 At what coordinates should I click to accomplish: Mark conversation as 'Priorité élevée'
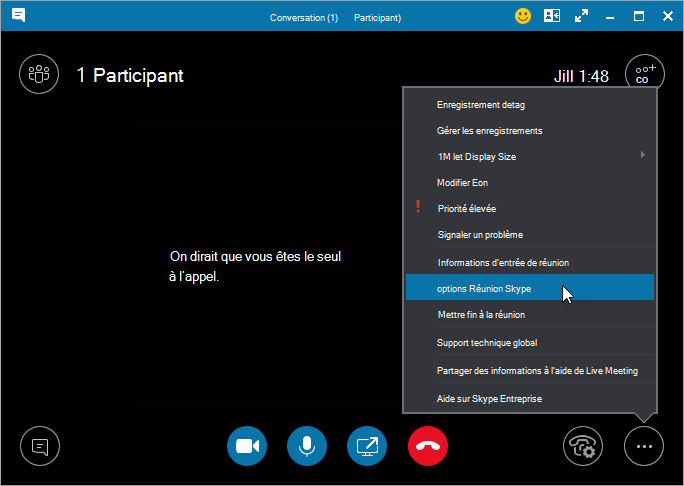pos(530,209)
